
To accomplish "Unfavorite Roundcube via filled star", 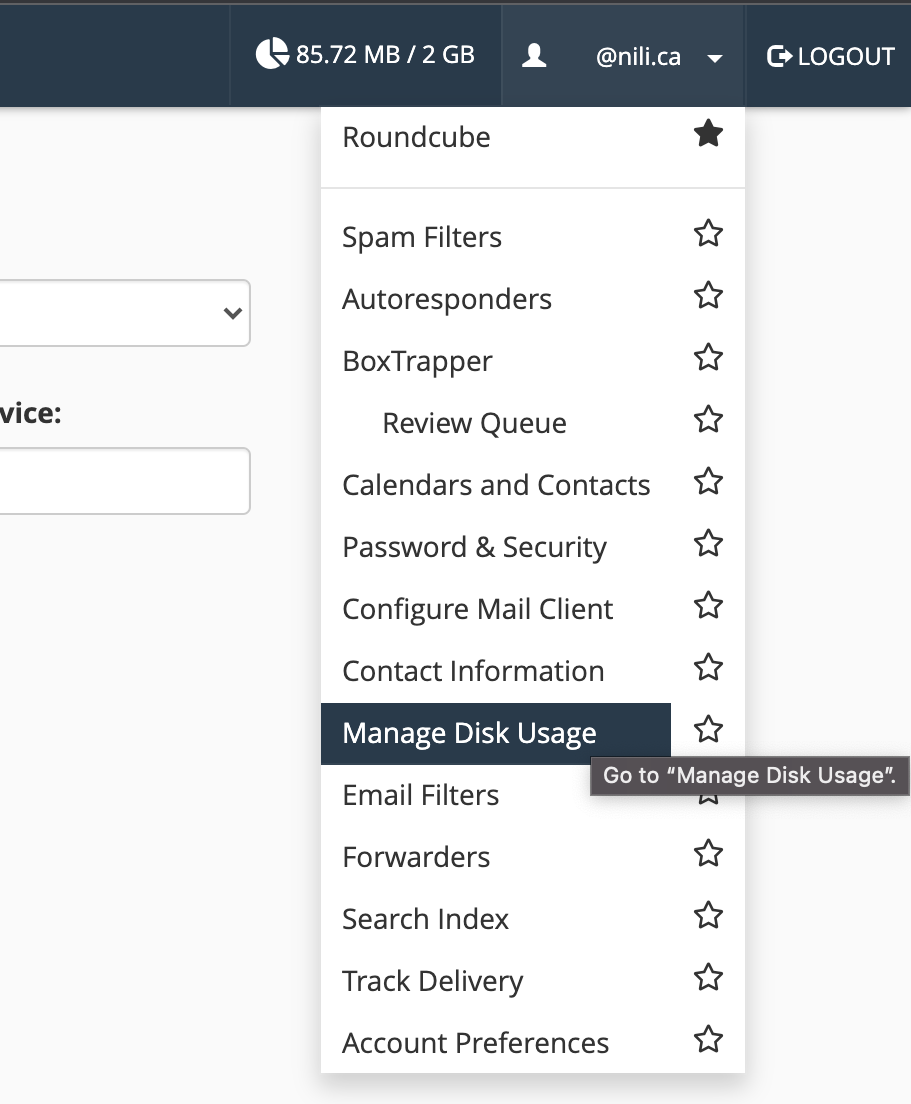I will pyautogui.click(x=708, y=133).
